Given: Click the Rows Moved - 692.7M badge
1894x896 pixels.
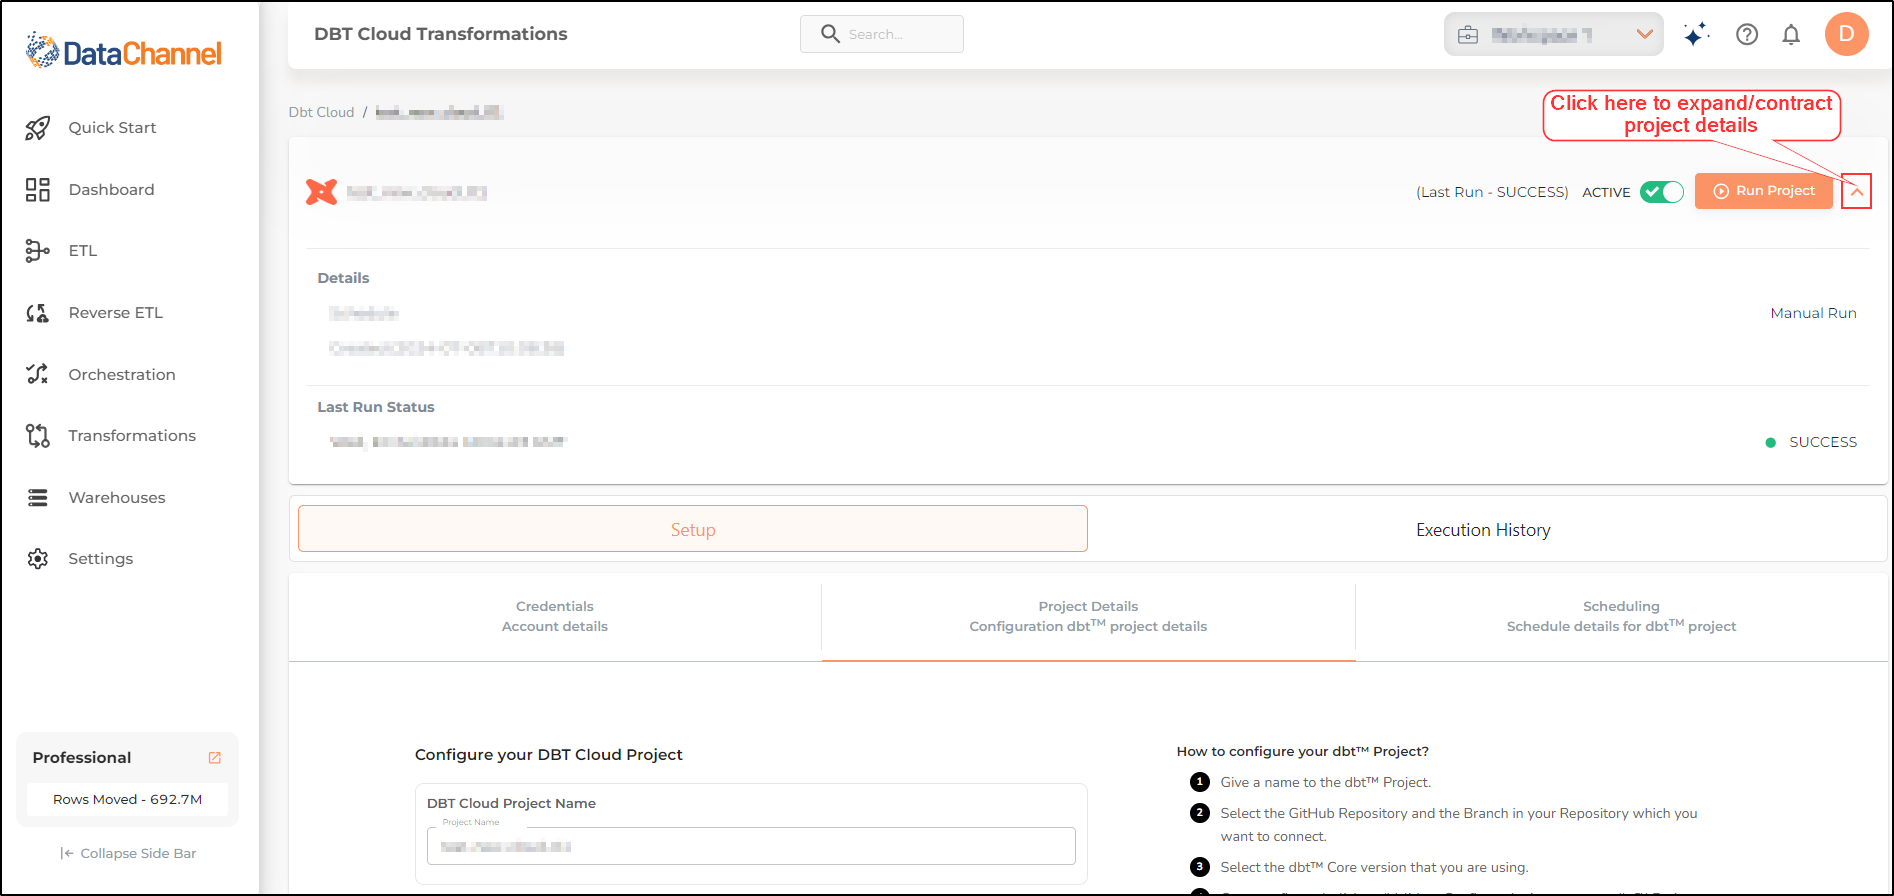Looking at the screenshot, I should click(x=128, y=799).
